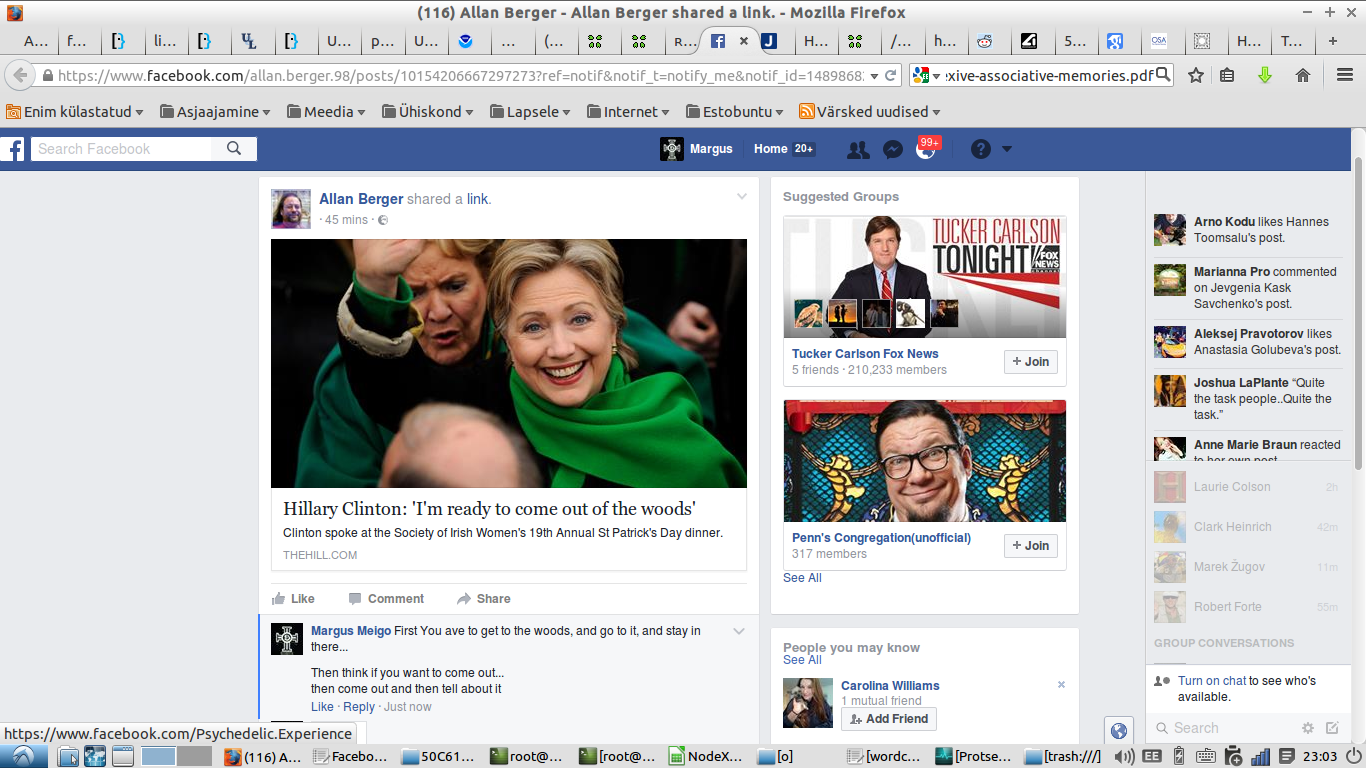The image size is (1366, 768).
Task: Open the account dropdown arrow beside help
Action: click(x=1007, y=149)
